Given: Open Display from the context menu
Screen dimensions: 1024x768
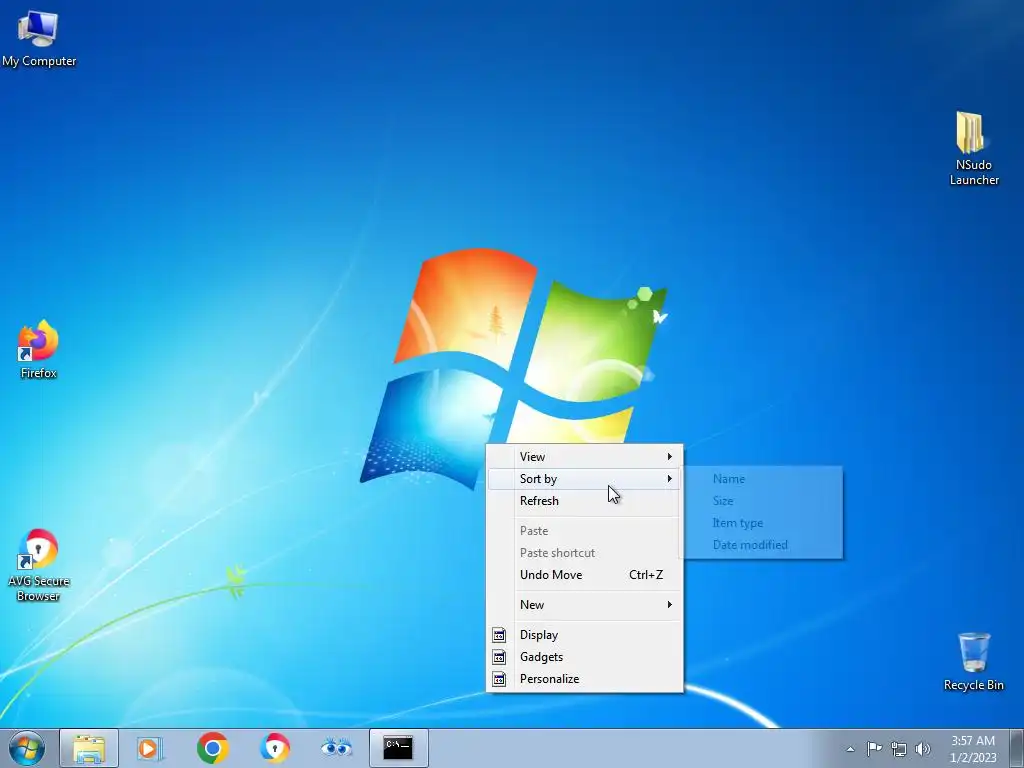Looking at the screenshot, I should coord(585,635).
